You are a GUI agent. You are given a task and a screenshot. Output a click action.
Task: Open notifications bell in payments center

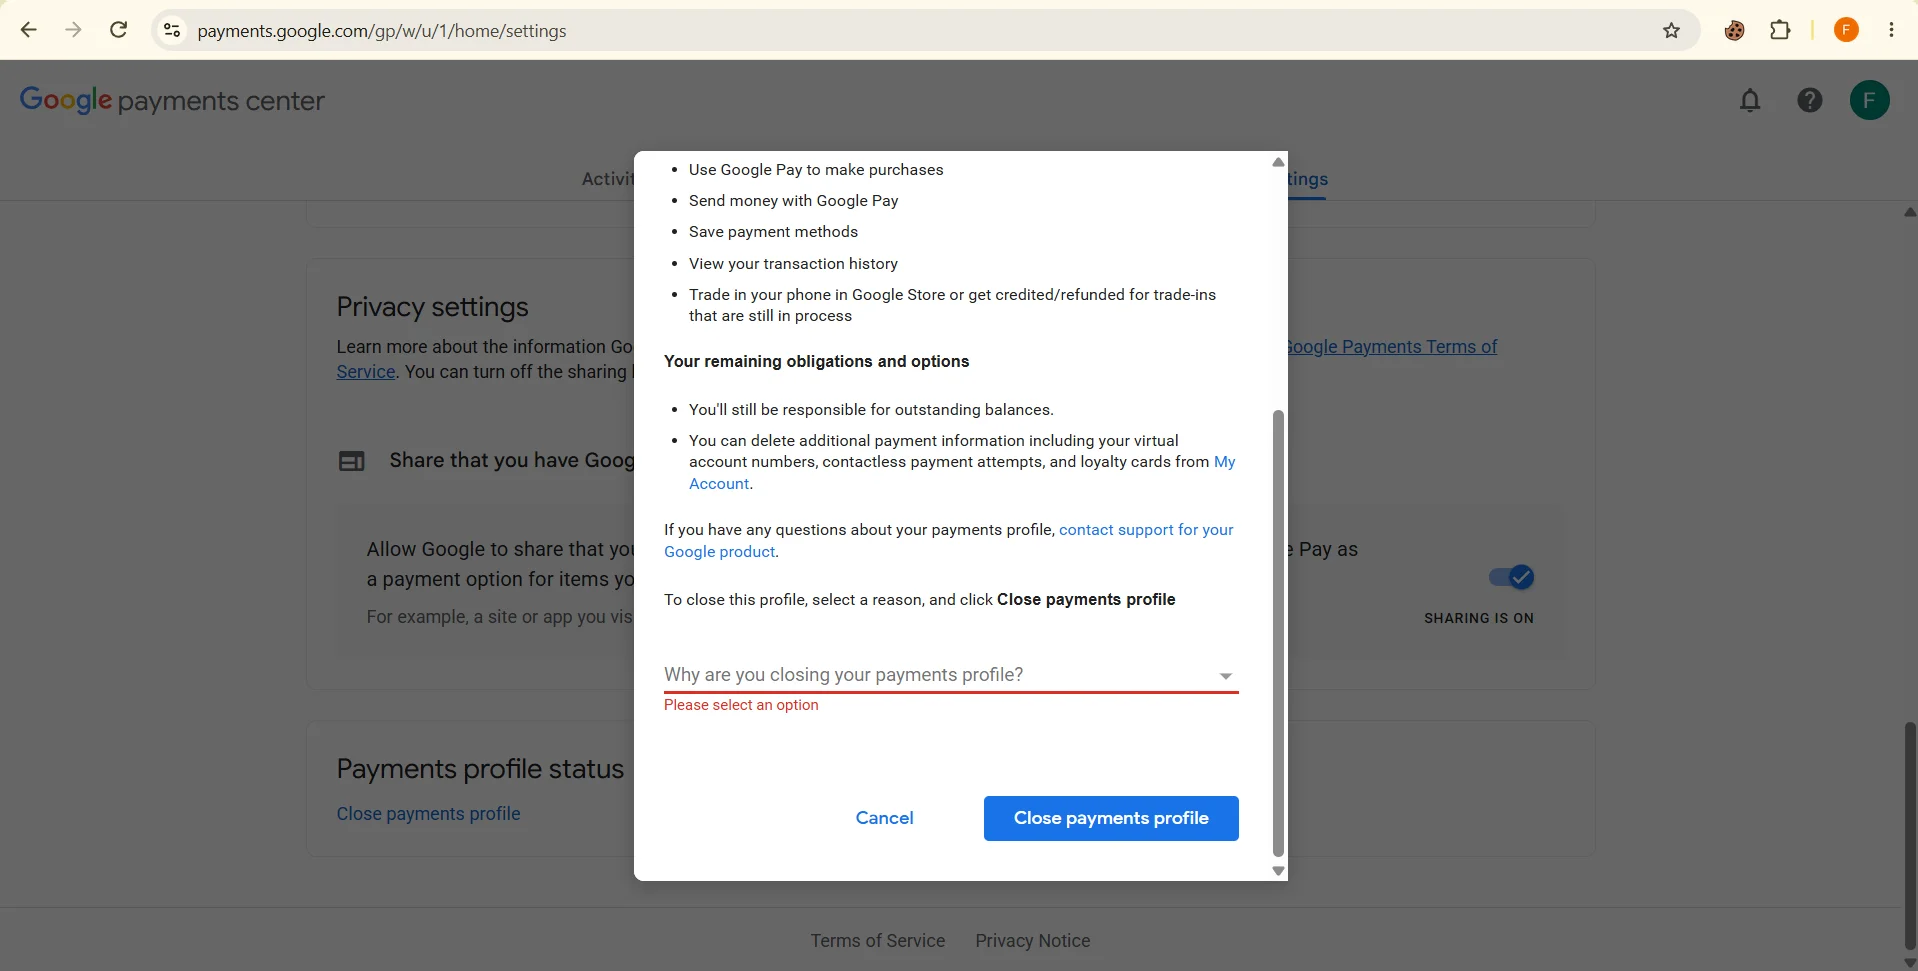click(1749, 100)
